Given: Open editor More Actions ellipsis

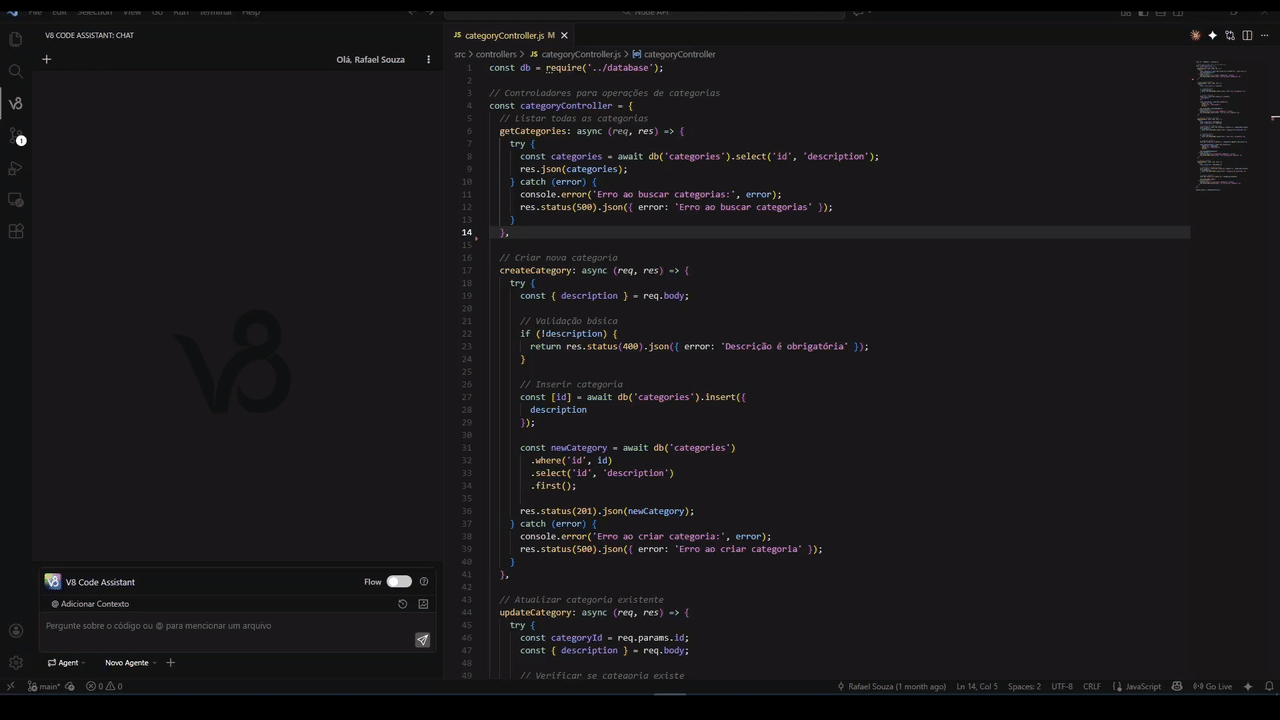Looking at the screenshot, I should (1264, 35).
